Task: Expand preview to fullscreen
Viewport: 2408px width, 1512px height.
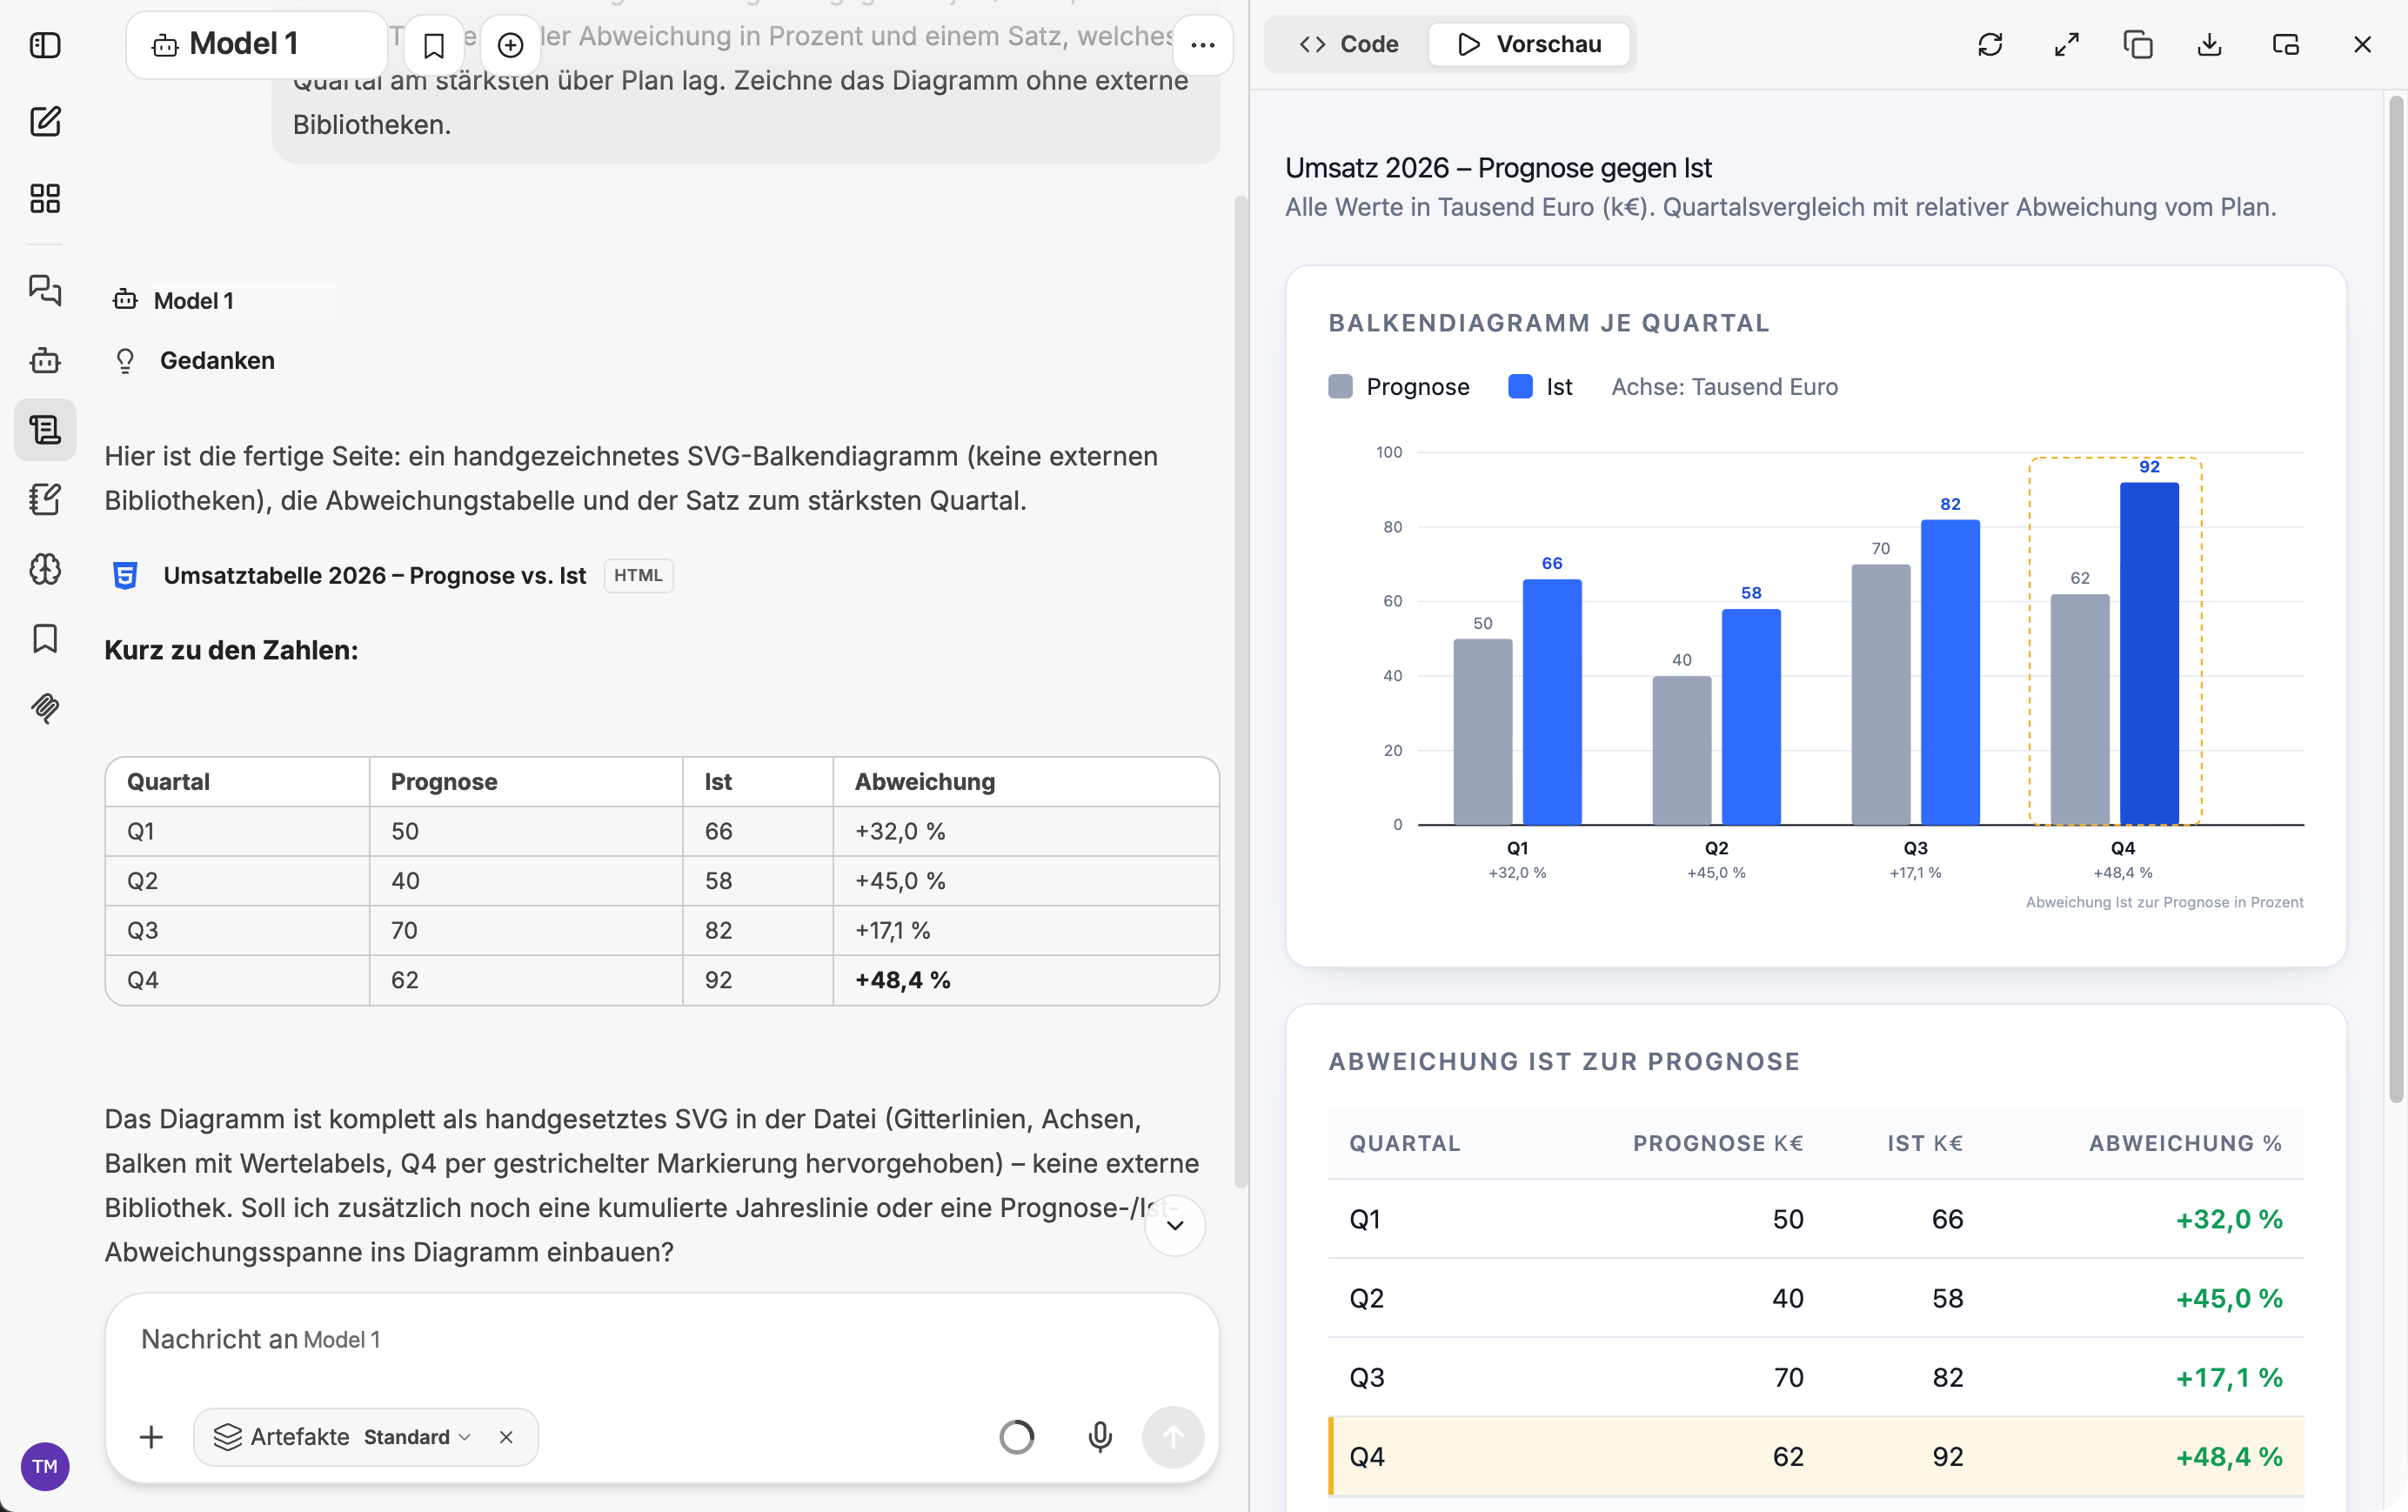Action: click(2066, 44)
